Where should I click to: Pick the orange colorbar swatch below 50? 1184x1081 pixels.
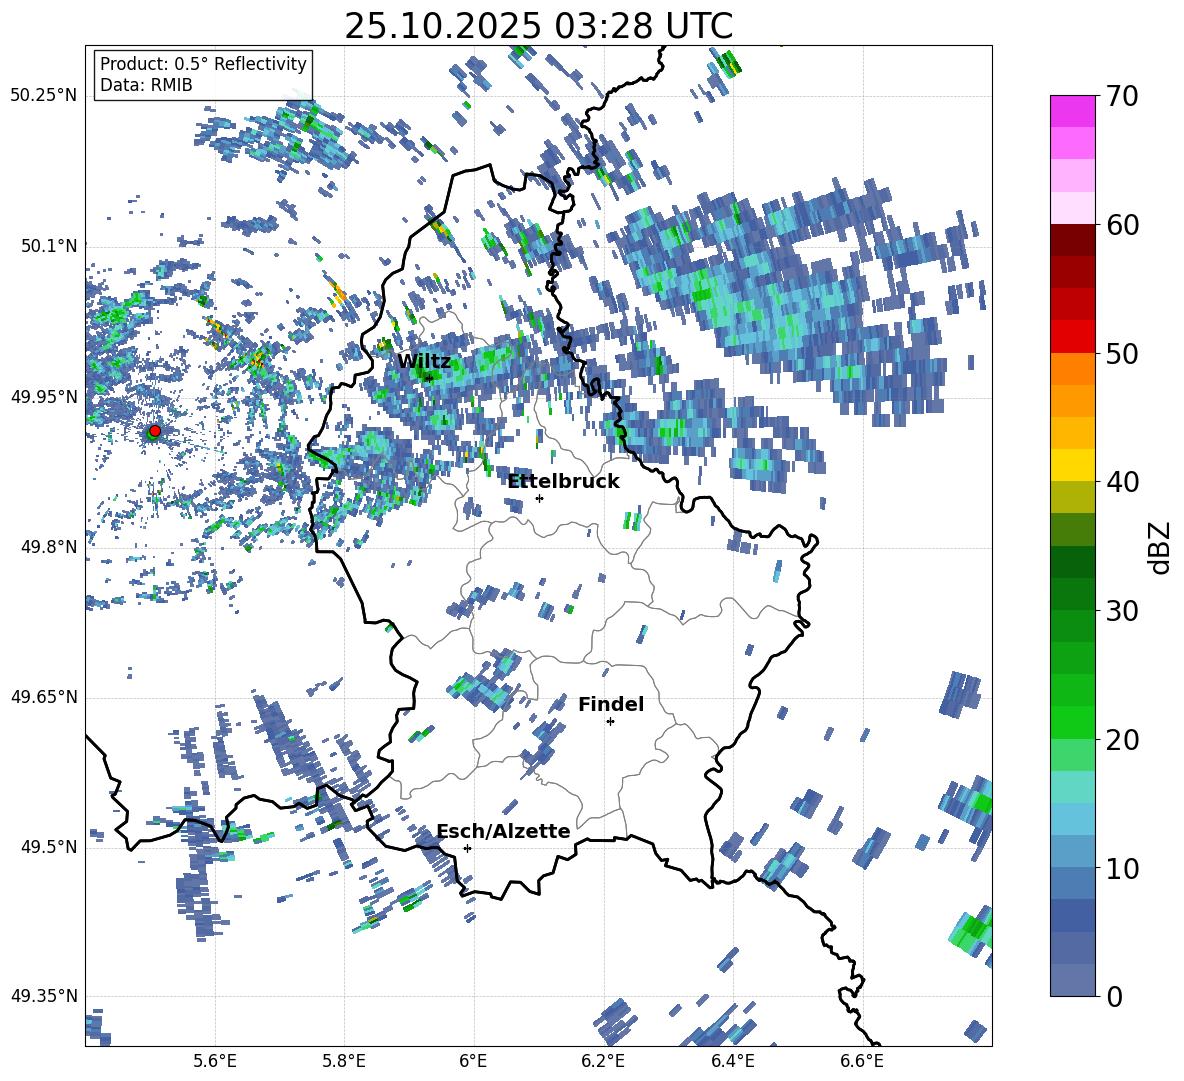(1072, 369)
